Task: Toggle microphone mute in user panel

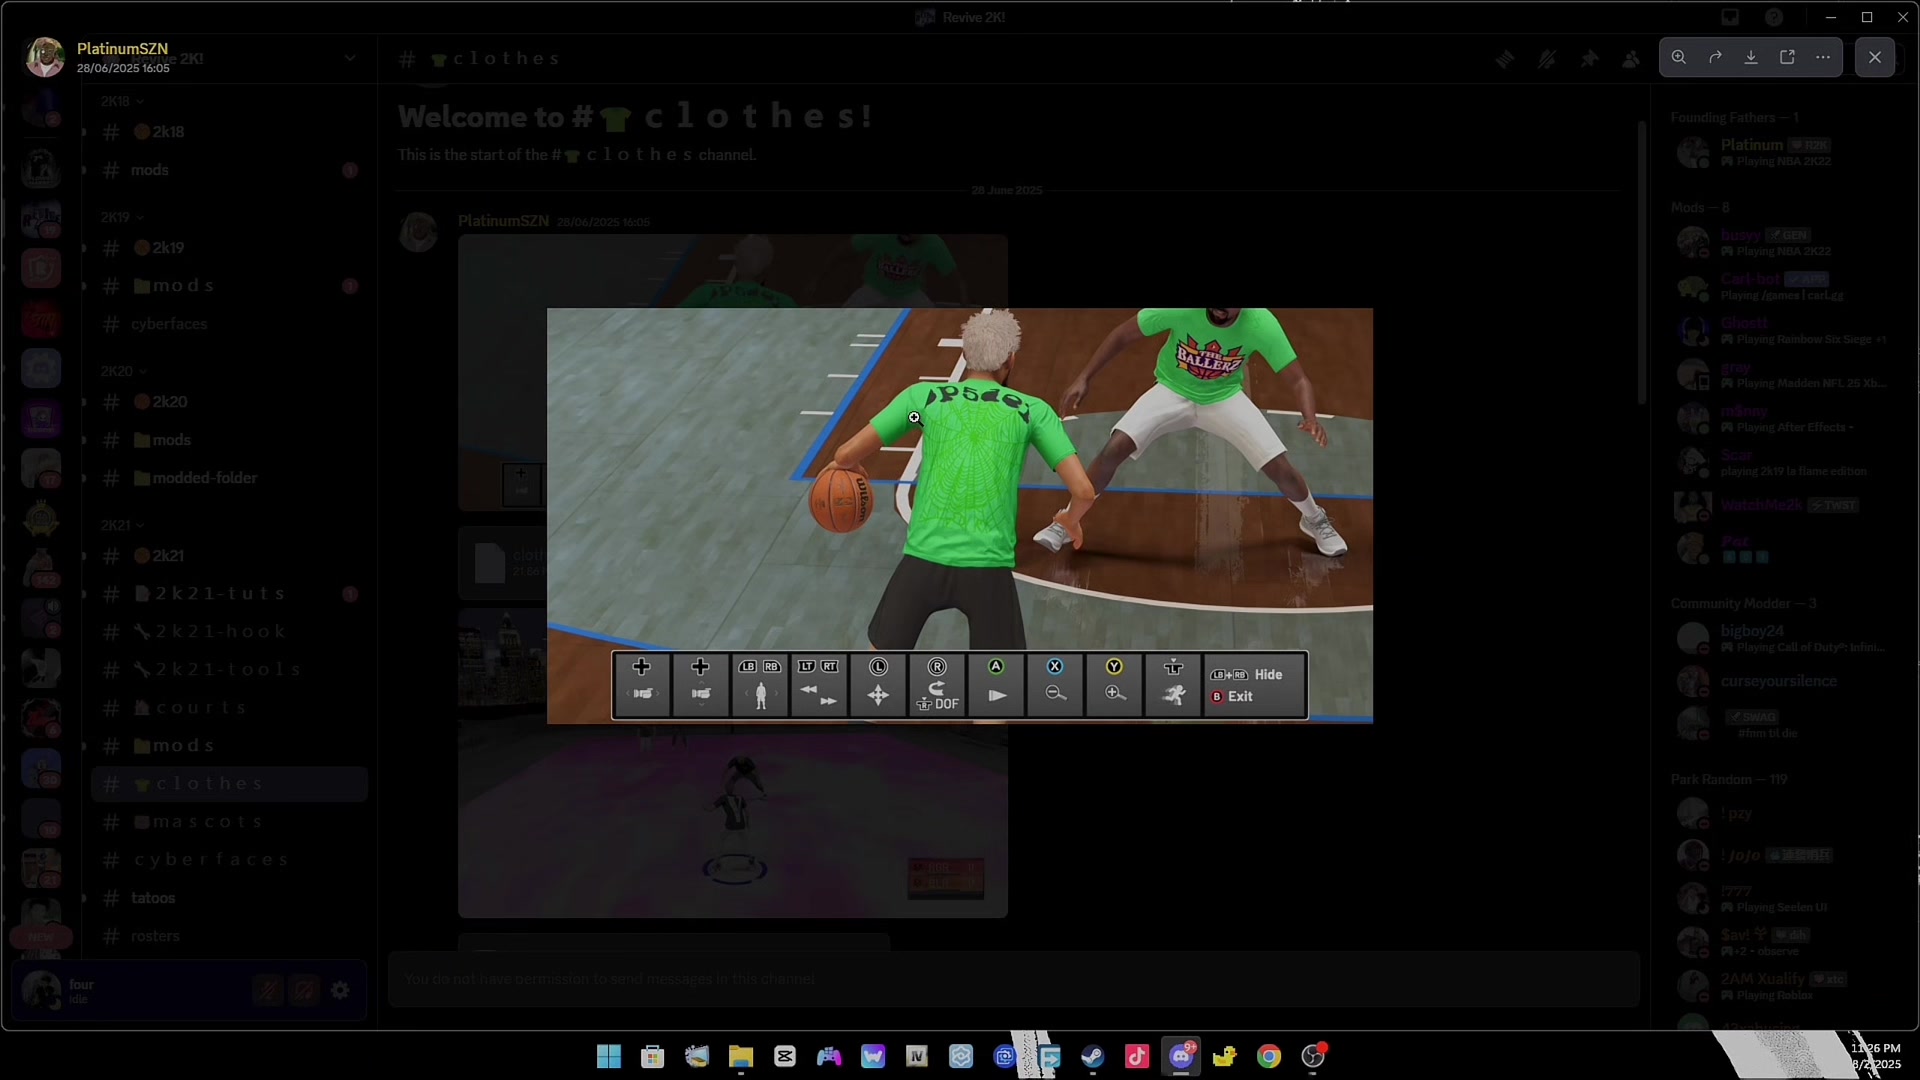Action: coord(267,990)
